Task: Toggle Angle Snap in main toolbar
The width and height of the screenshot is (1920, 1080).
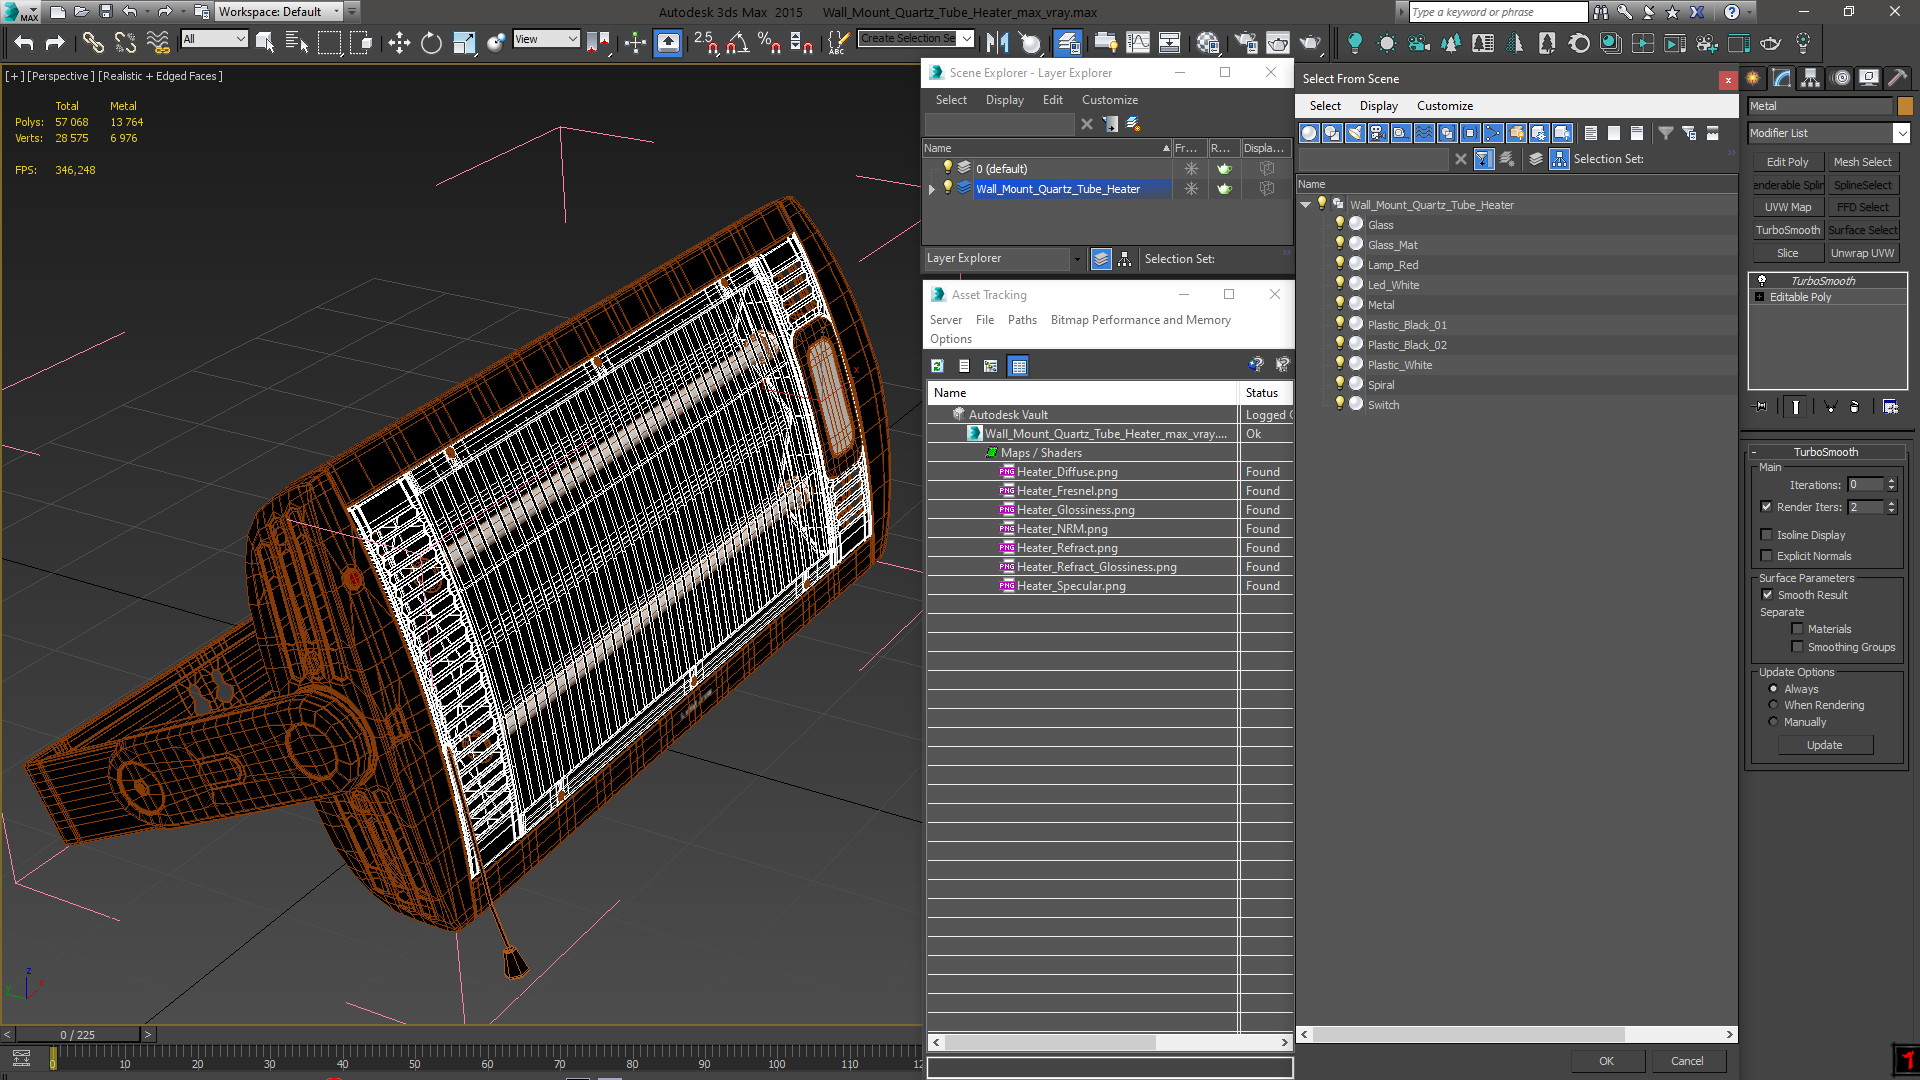Action: pos(738,42)
